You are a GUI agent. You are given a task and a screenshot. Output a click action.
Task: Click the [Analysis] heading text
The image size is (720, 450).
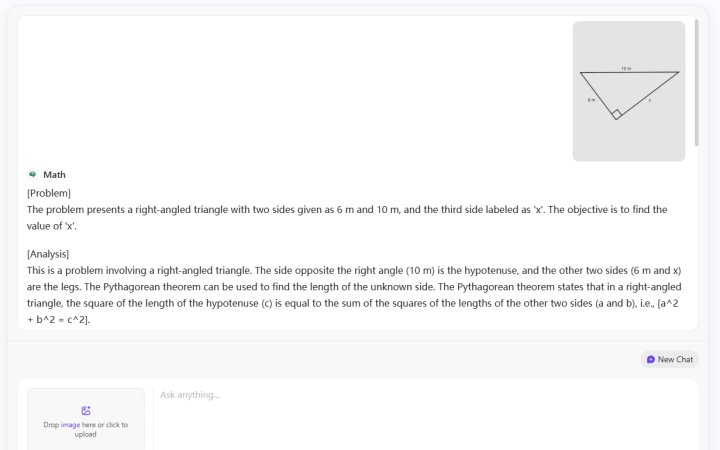pos(48,254)
